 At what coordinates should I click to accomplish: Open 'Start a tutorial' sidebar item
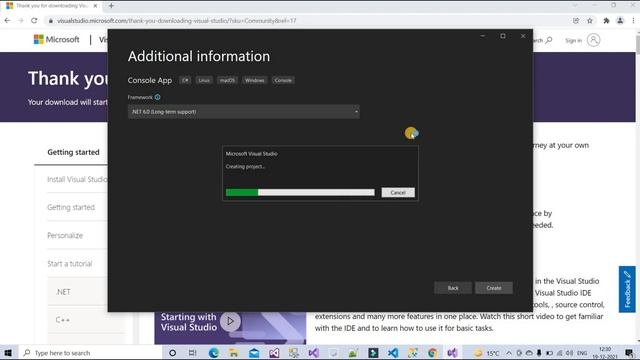(x=70, y=264)
